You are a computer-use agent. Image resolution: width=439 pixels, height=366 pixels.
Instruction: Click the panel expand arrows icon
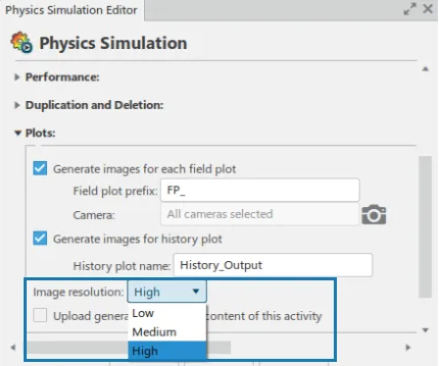tap(410, 9)
